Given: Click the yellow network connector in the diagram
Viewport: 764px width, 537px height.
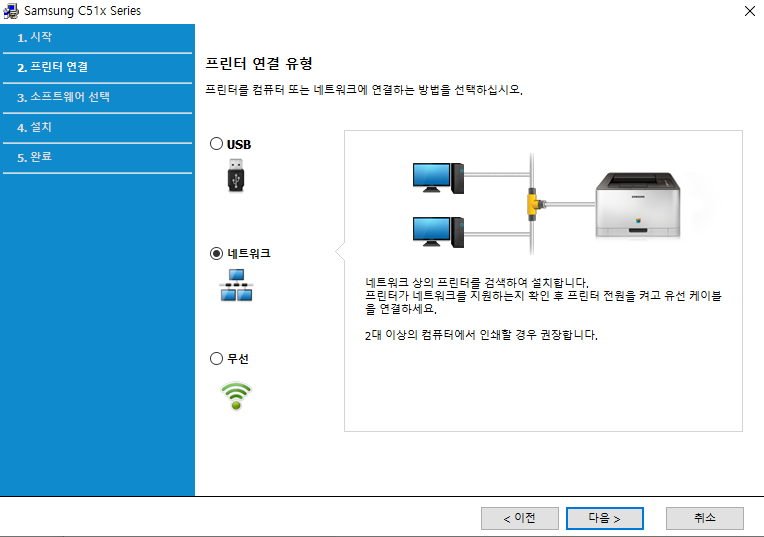Looking at the screenshot, I should click(x=534, y=205).
